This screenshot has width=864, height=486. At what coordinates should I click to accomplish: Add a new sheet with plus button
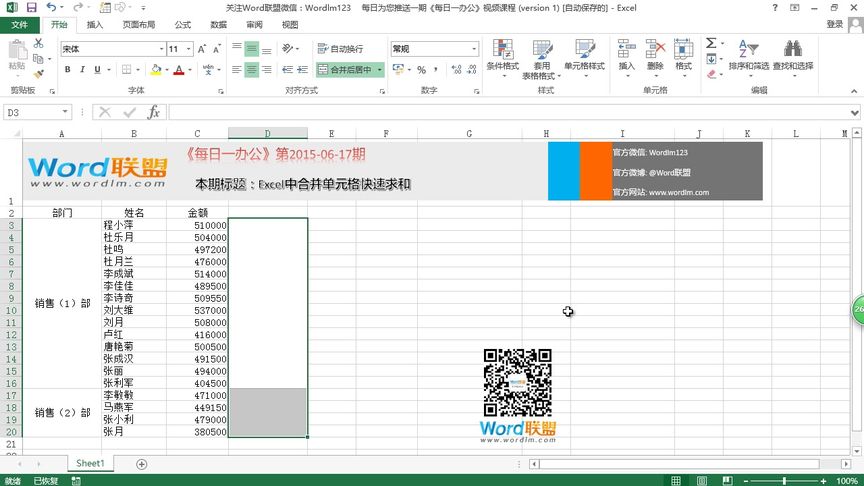coord(142,464)
